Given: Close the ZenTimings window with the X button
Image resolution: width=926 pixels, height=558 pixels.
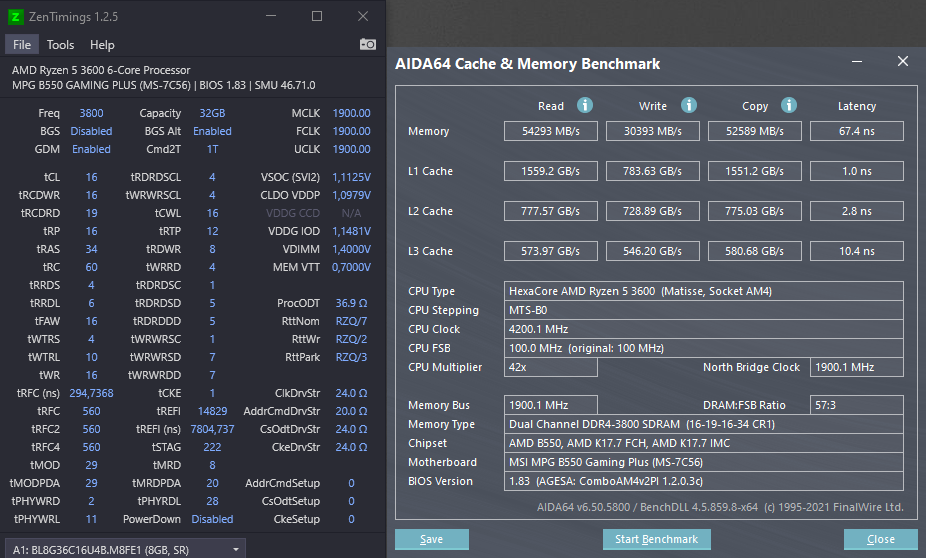Looking at the screenshot, I should (363, 17).
